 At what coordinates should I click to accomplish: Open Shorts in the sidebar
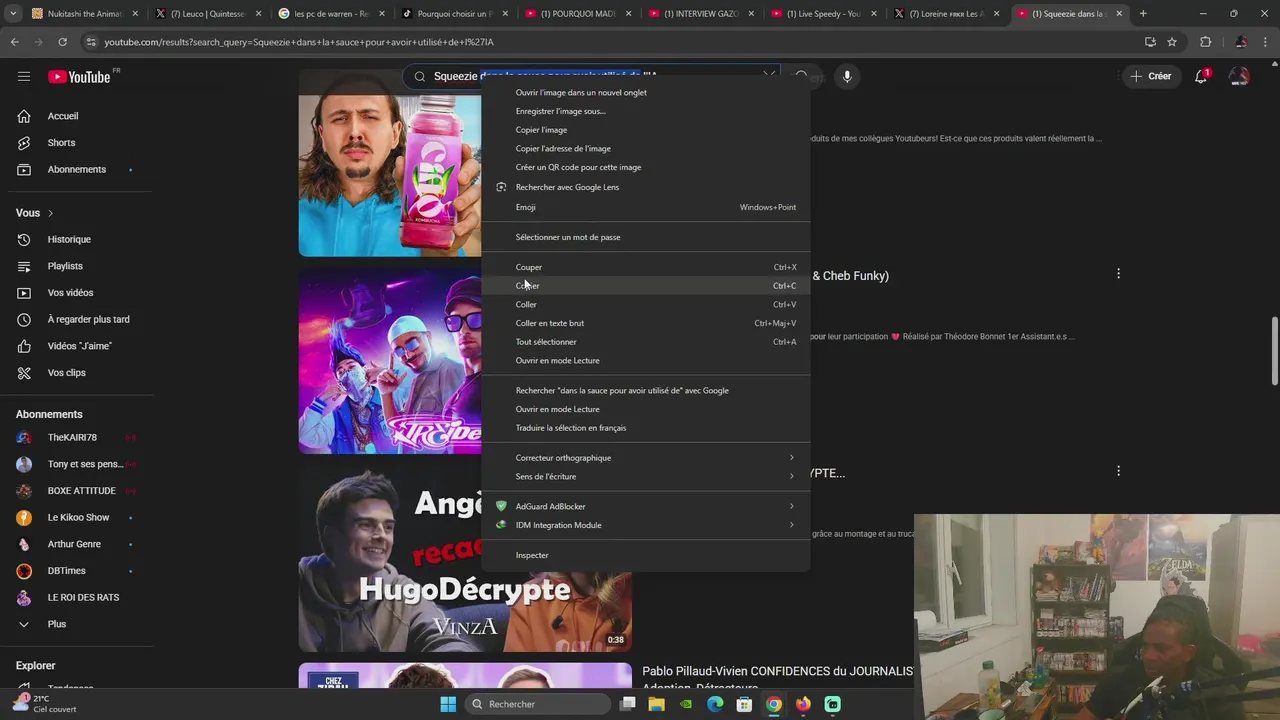tap(61, 143)
